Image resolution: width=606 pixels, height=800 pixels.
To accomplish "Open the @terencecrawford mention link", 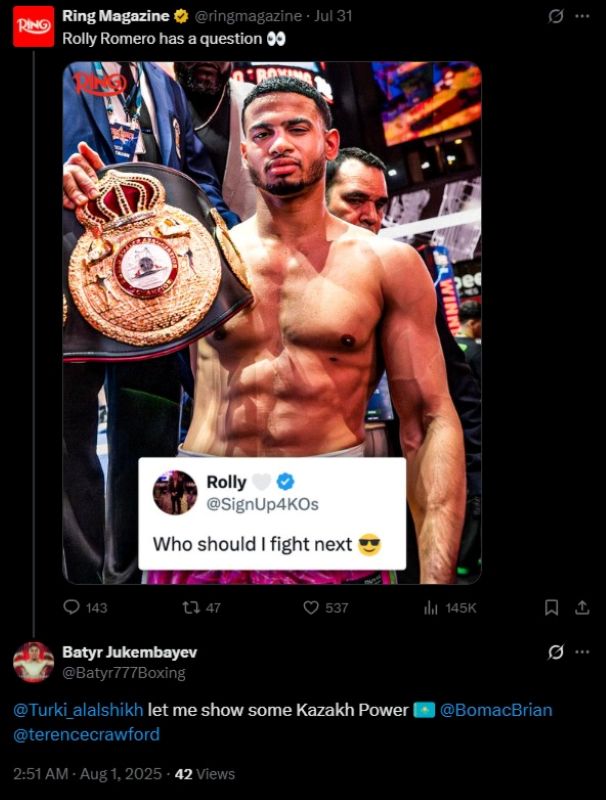I will point(86,734).
